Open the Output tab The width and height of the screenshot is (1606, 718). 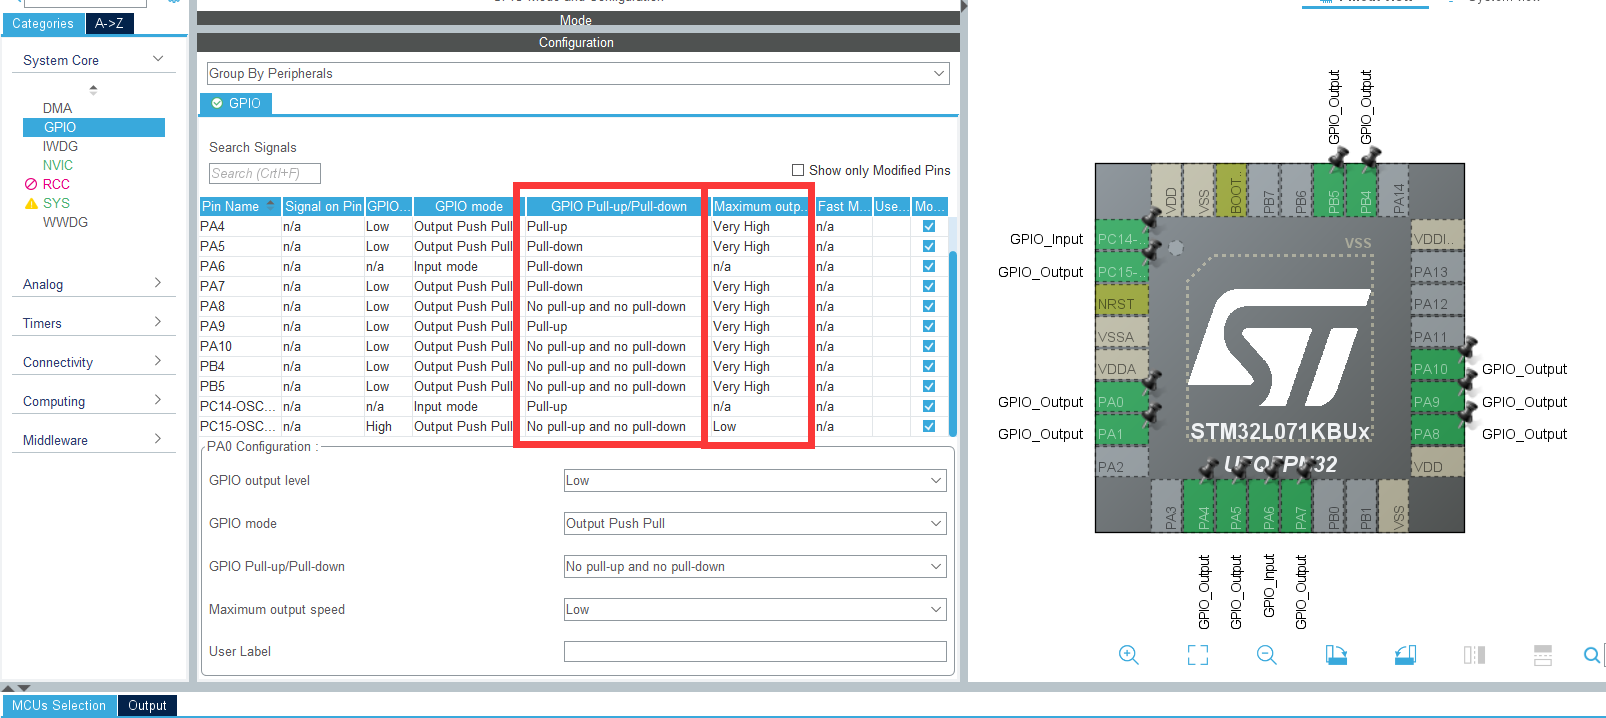[148, 706]
